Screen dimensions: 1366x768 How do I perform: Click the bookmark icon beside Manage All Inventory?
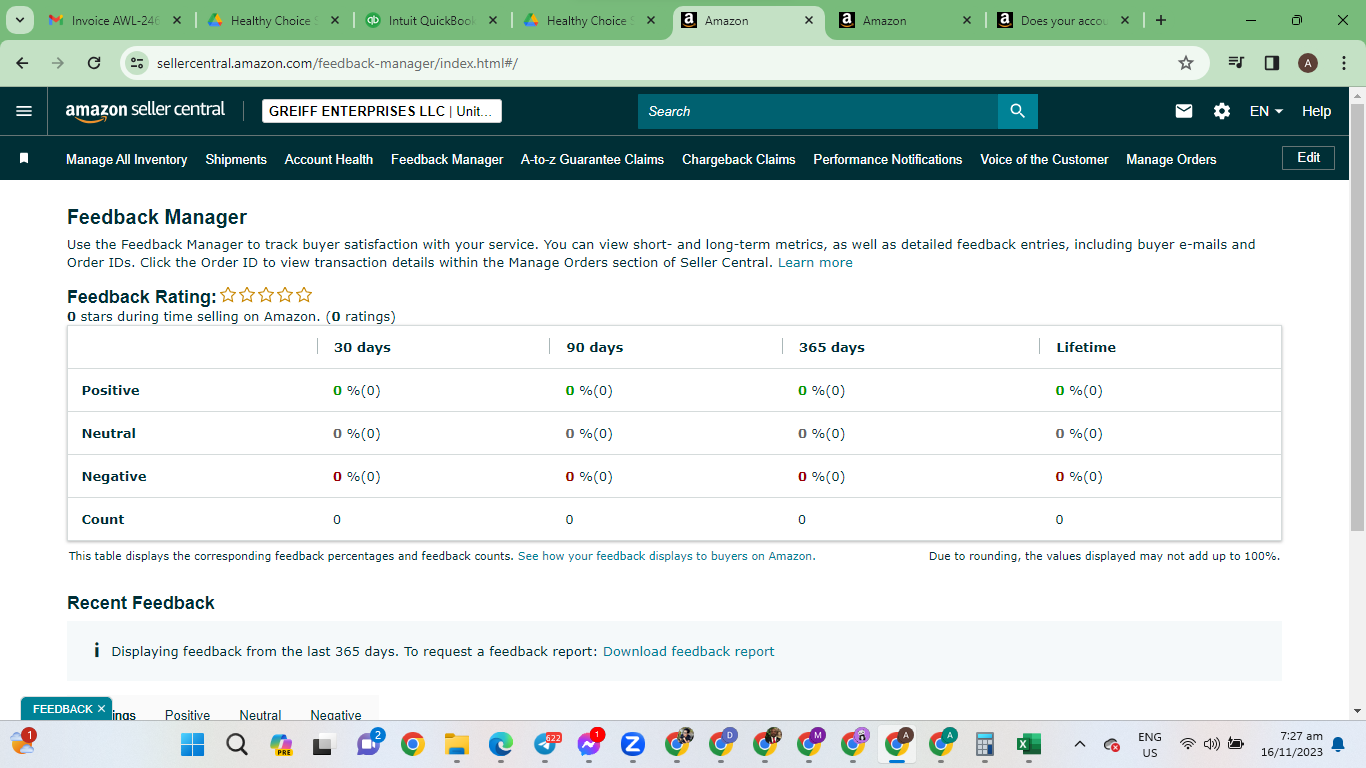point(24,158)
